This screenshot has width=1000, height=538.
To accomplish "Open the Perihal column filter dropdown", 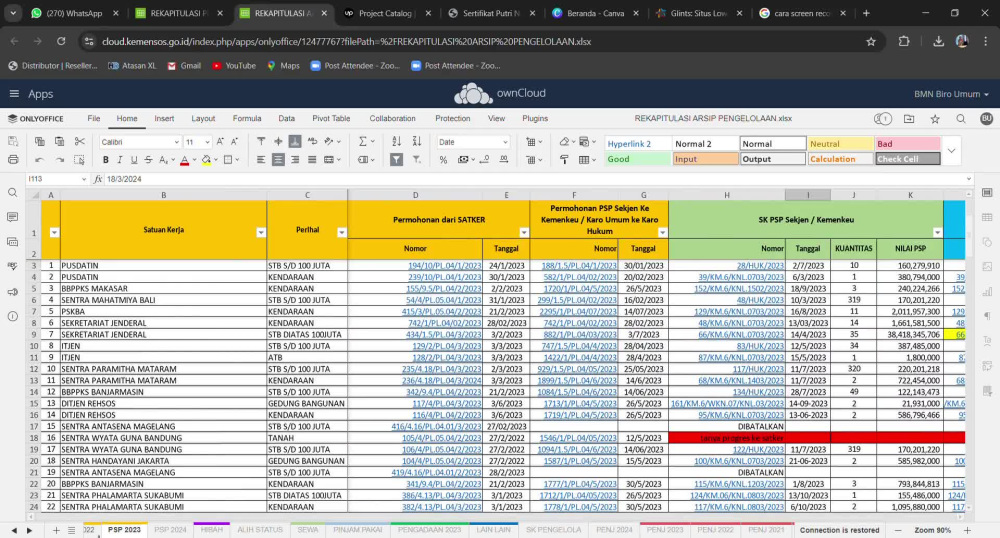I will pos(342,233).
